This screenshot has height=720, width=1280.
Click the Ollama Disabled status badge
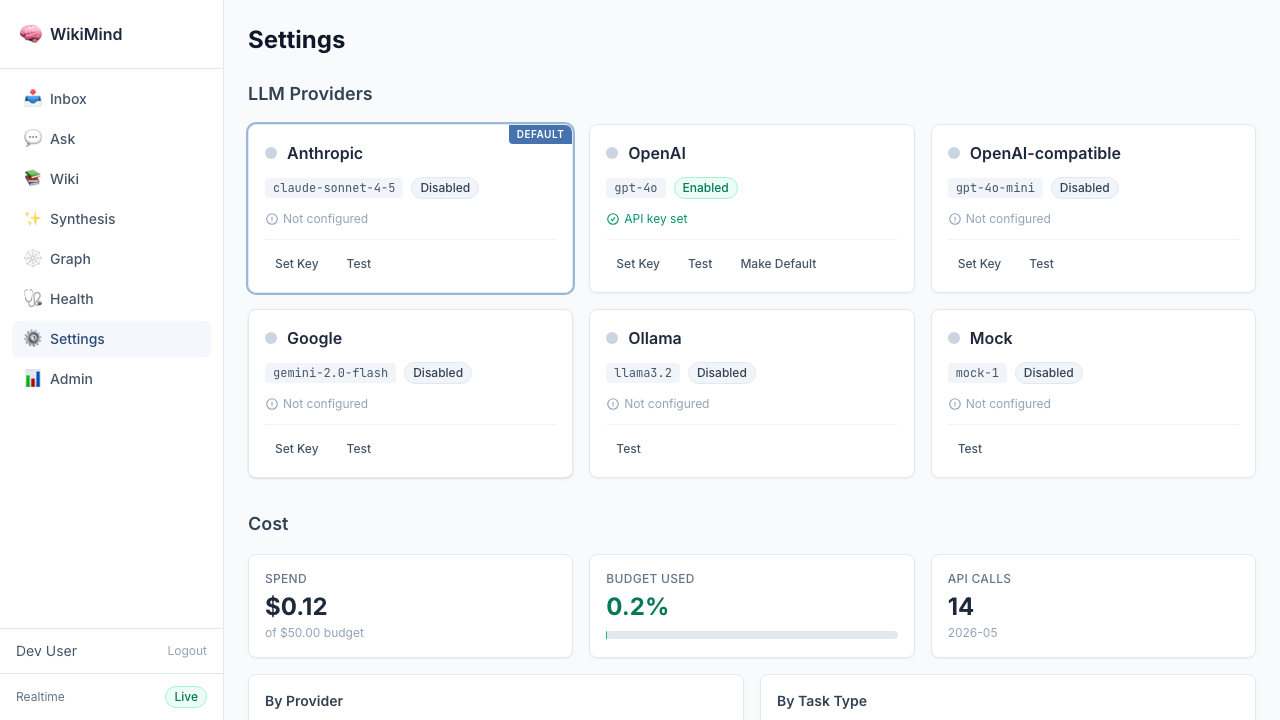722,373
